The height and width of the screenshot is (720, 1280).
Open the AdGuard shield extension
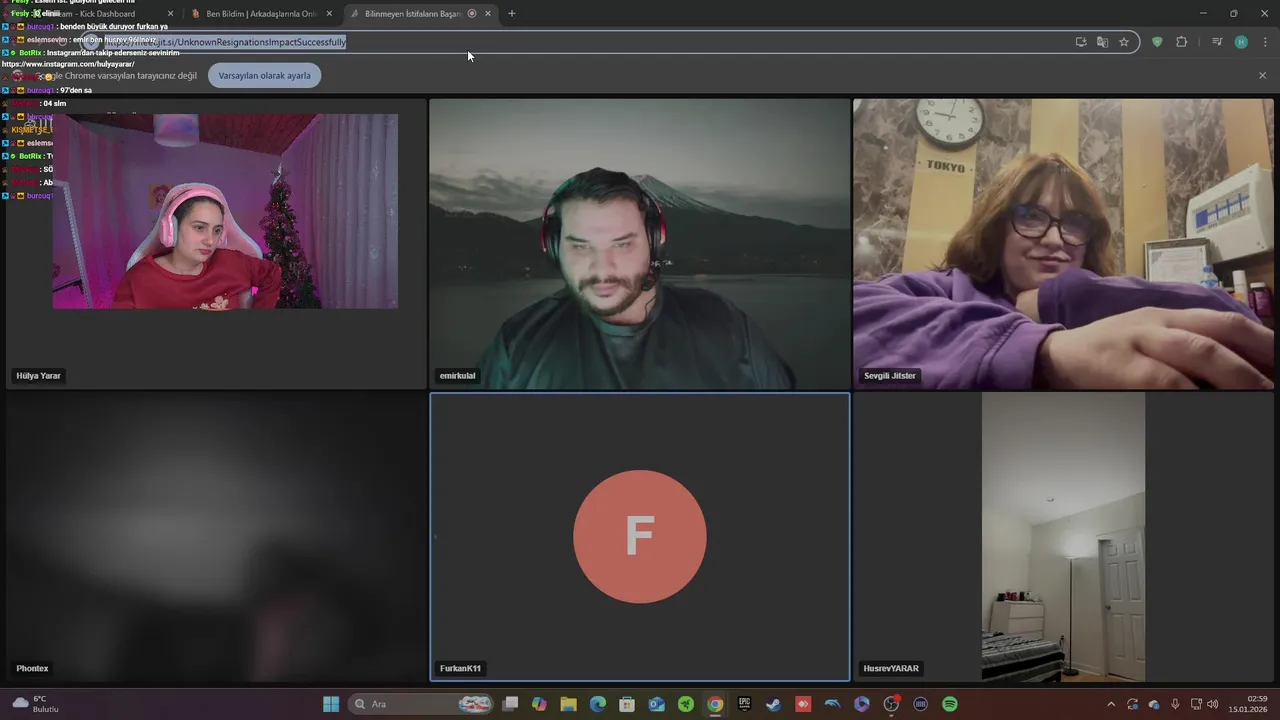tap(1157, 42)
